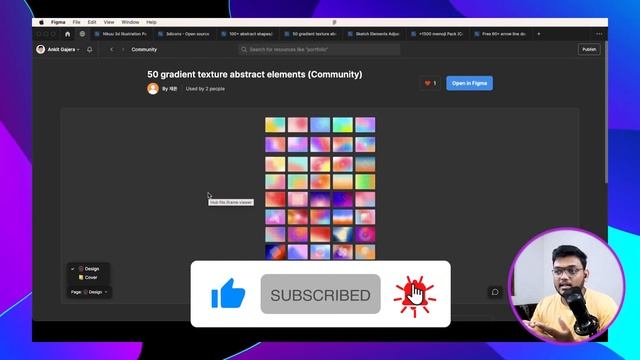The height and width of the screenshot is (360, 640).
Task: Click the Publish button
Action: [589, 49]
